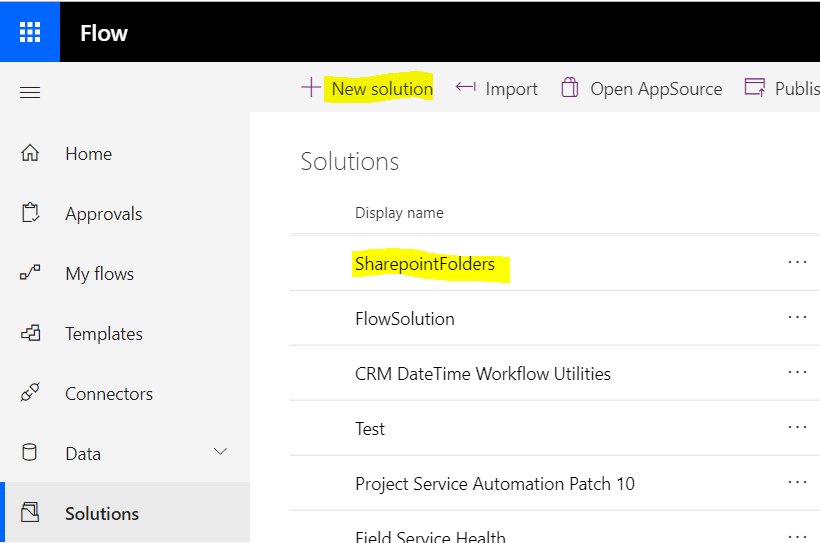Screen dimensions: 820x543
Task: Sort by the Display name column header
Action: click(x=399, y=213)
